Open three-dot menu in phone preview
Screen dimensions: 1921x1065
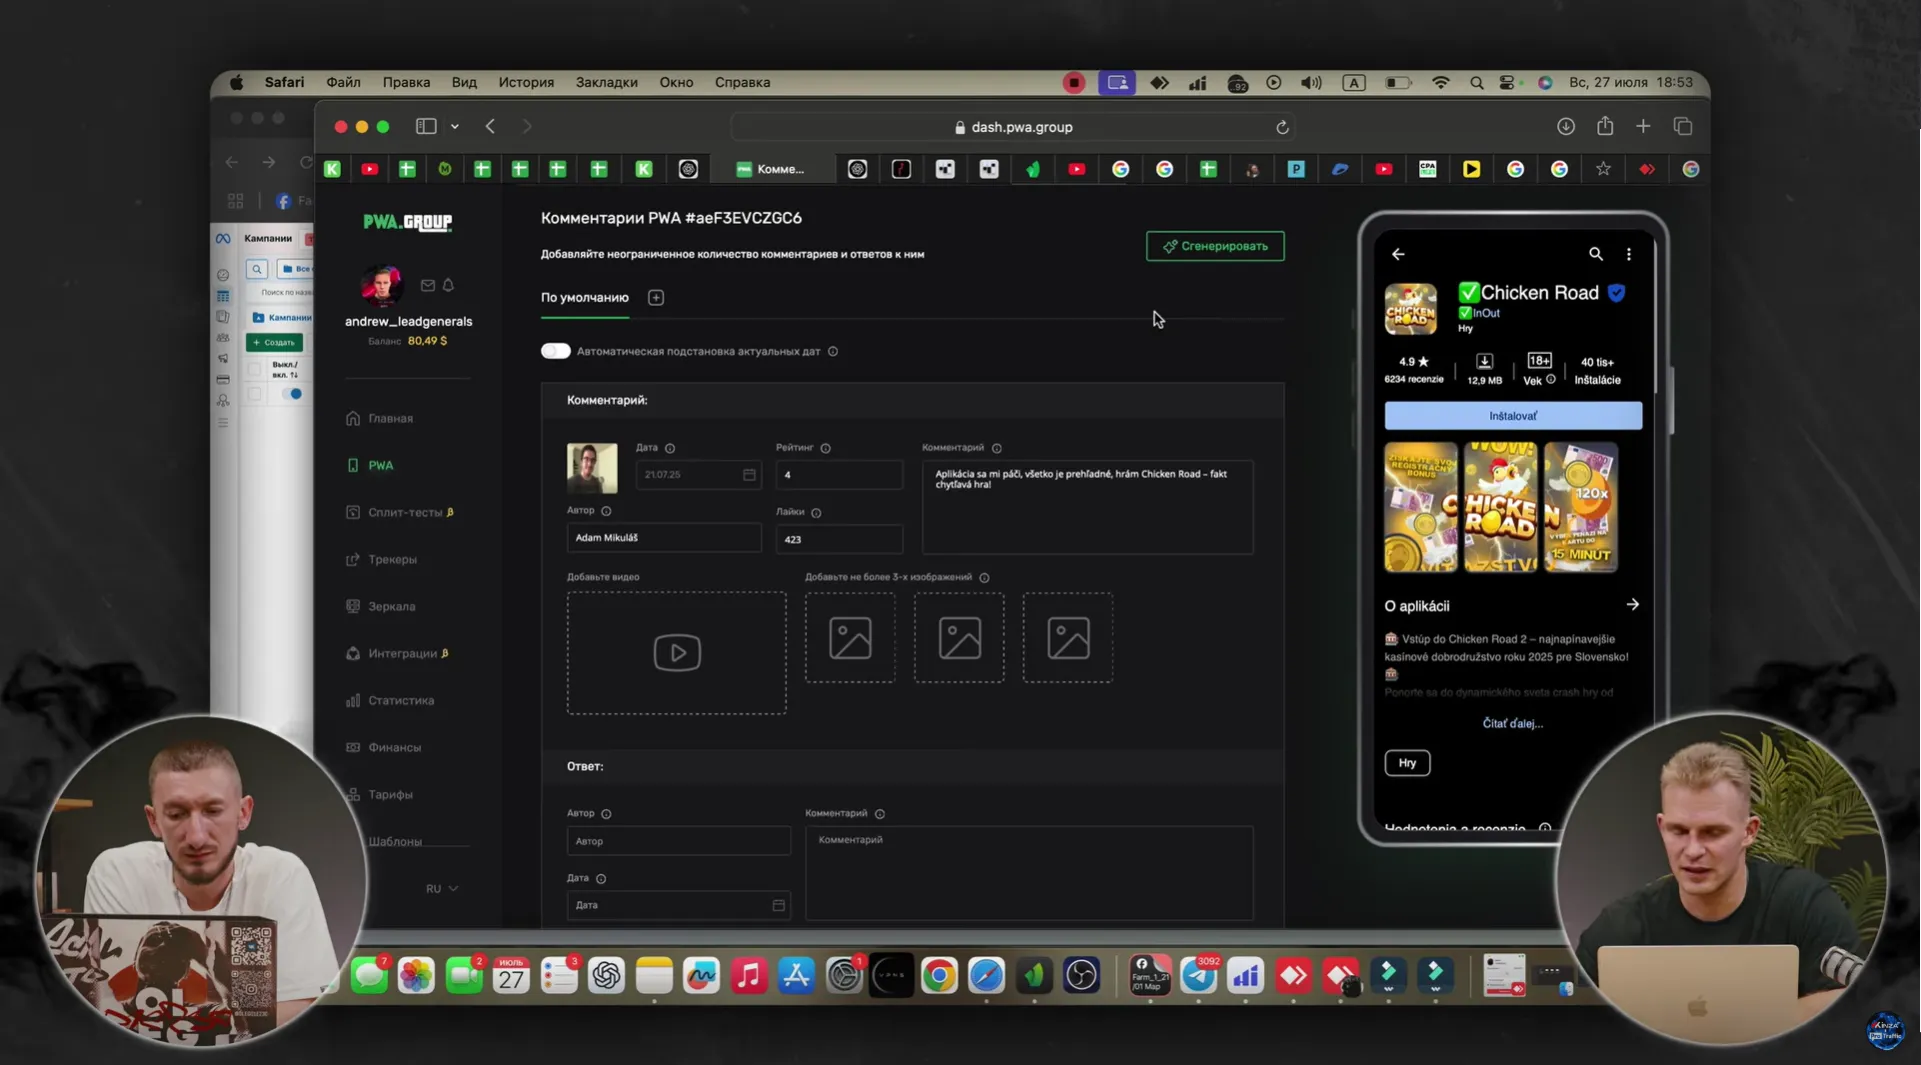[x=1629, y=254]
